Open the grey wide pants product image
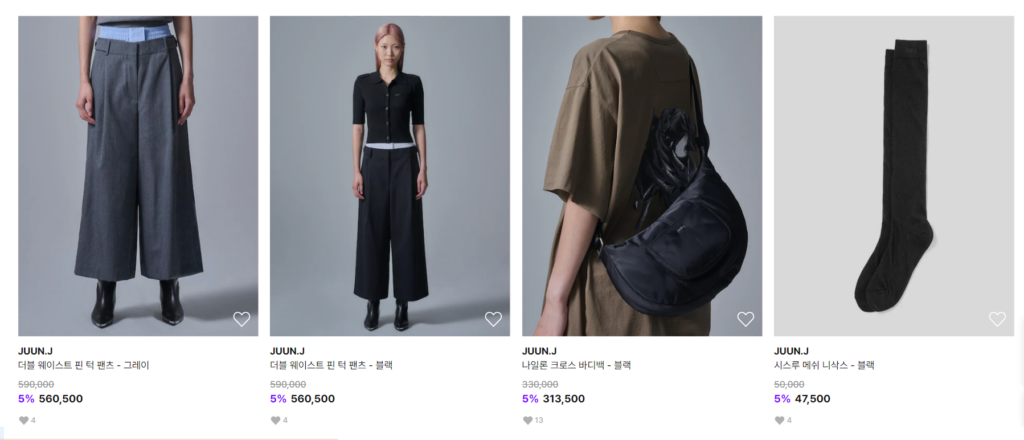1024x440 pixels. point(138,176)
